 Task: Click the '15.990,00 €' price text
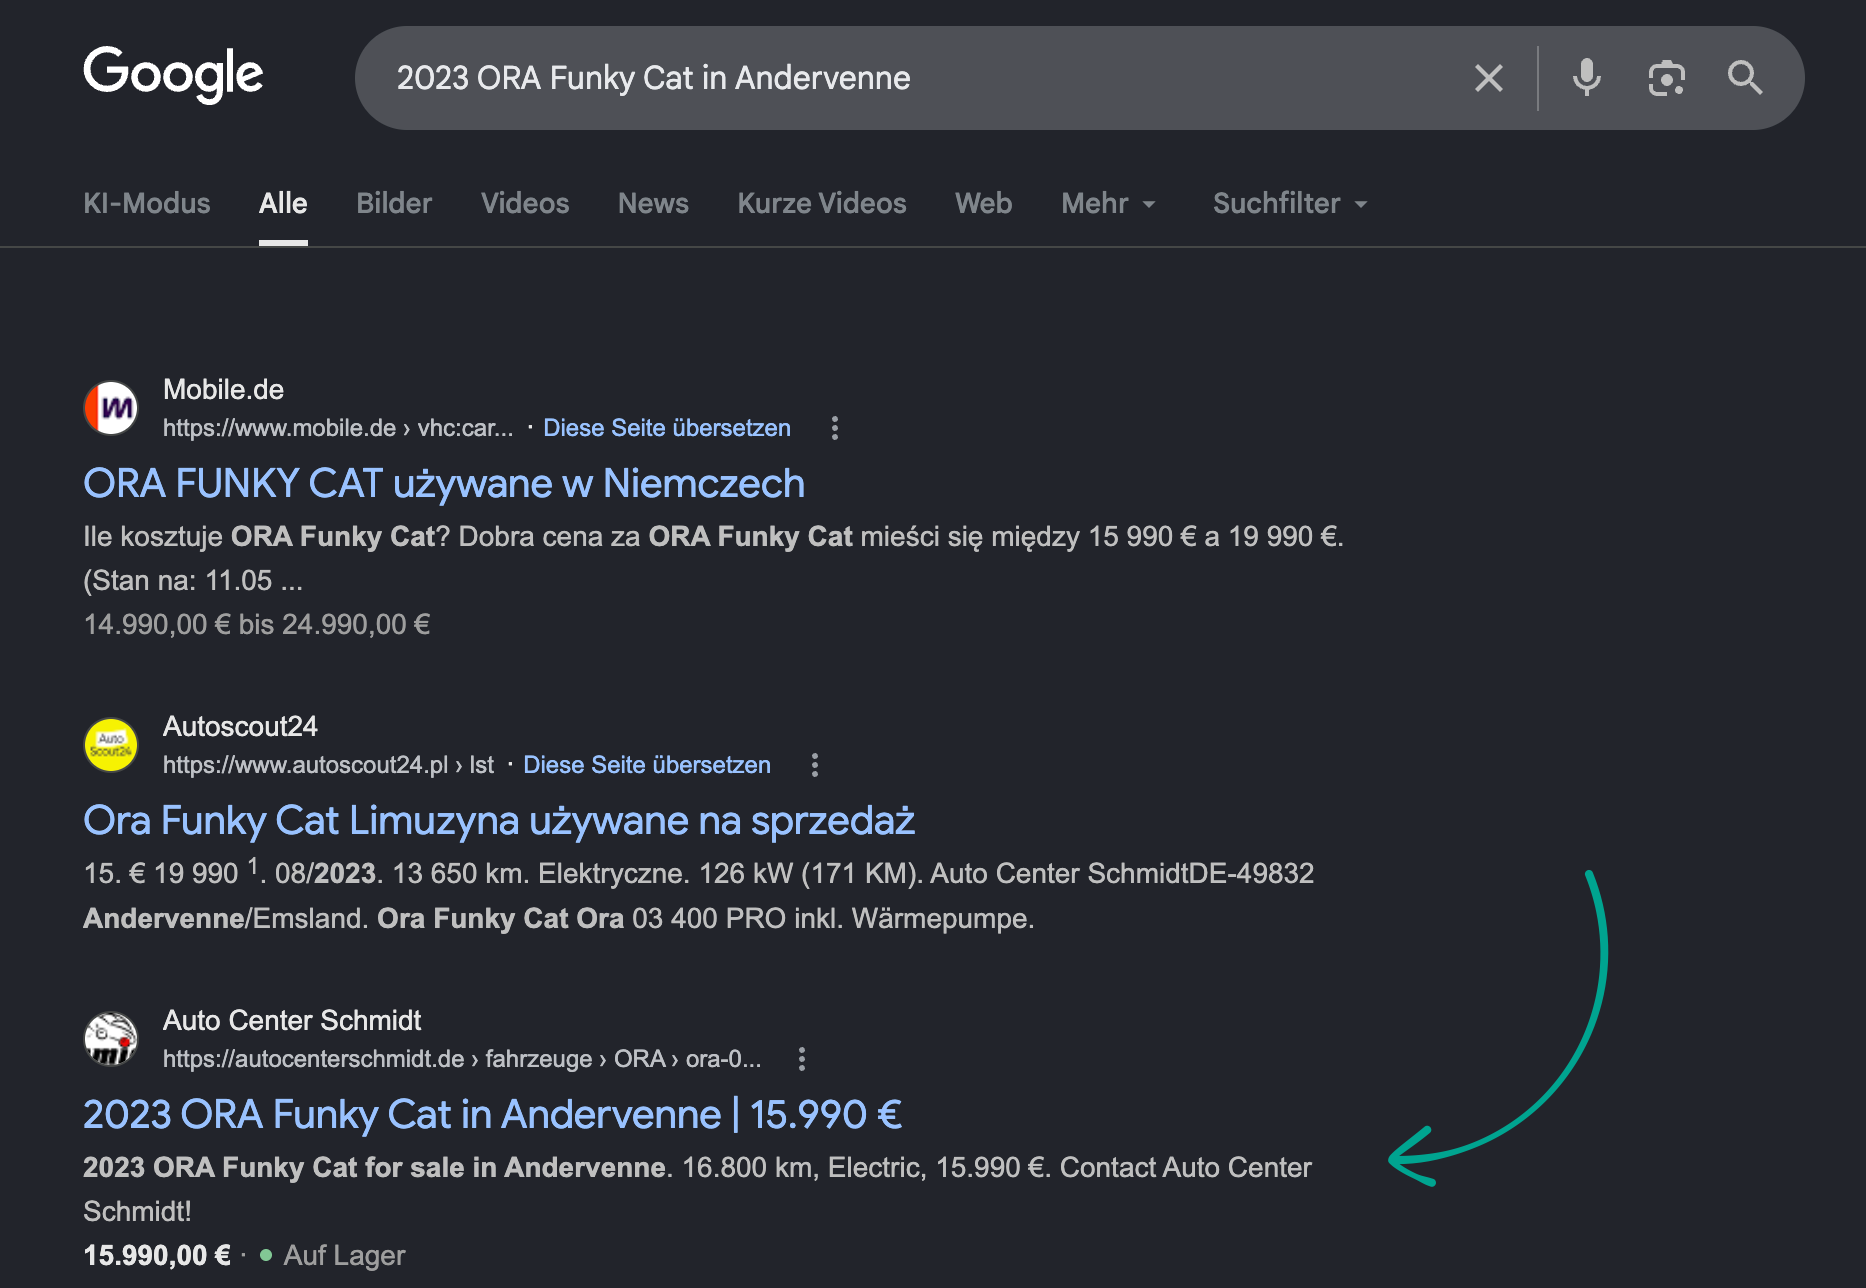pyautogui.click(x=157, y=1255)
